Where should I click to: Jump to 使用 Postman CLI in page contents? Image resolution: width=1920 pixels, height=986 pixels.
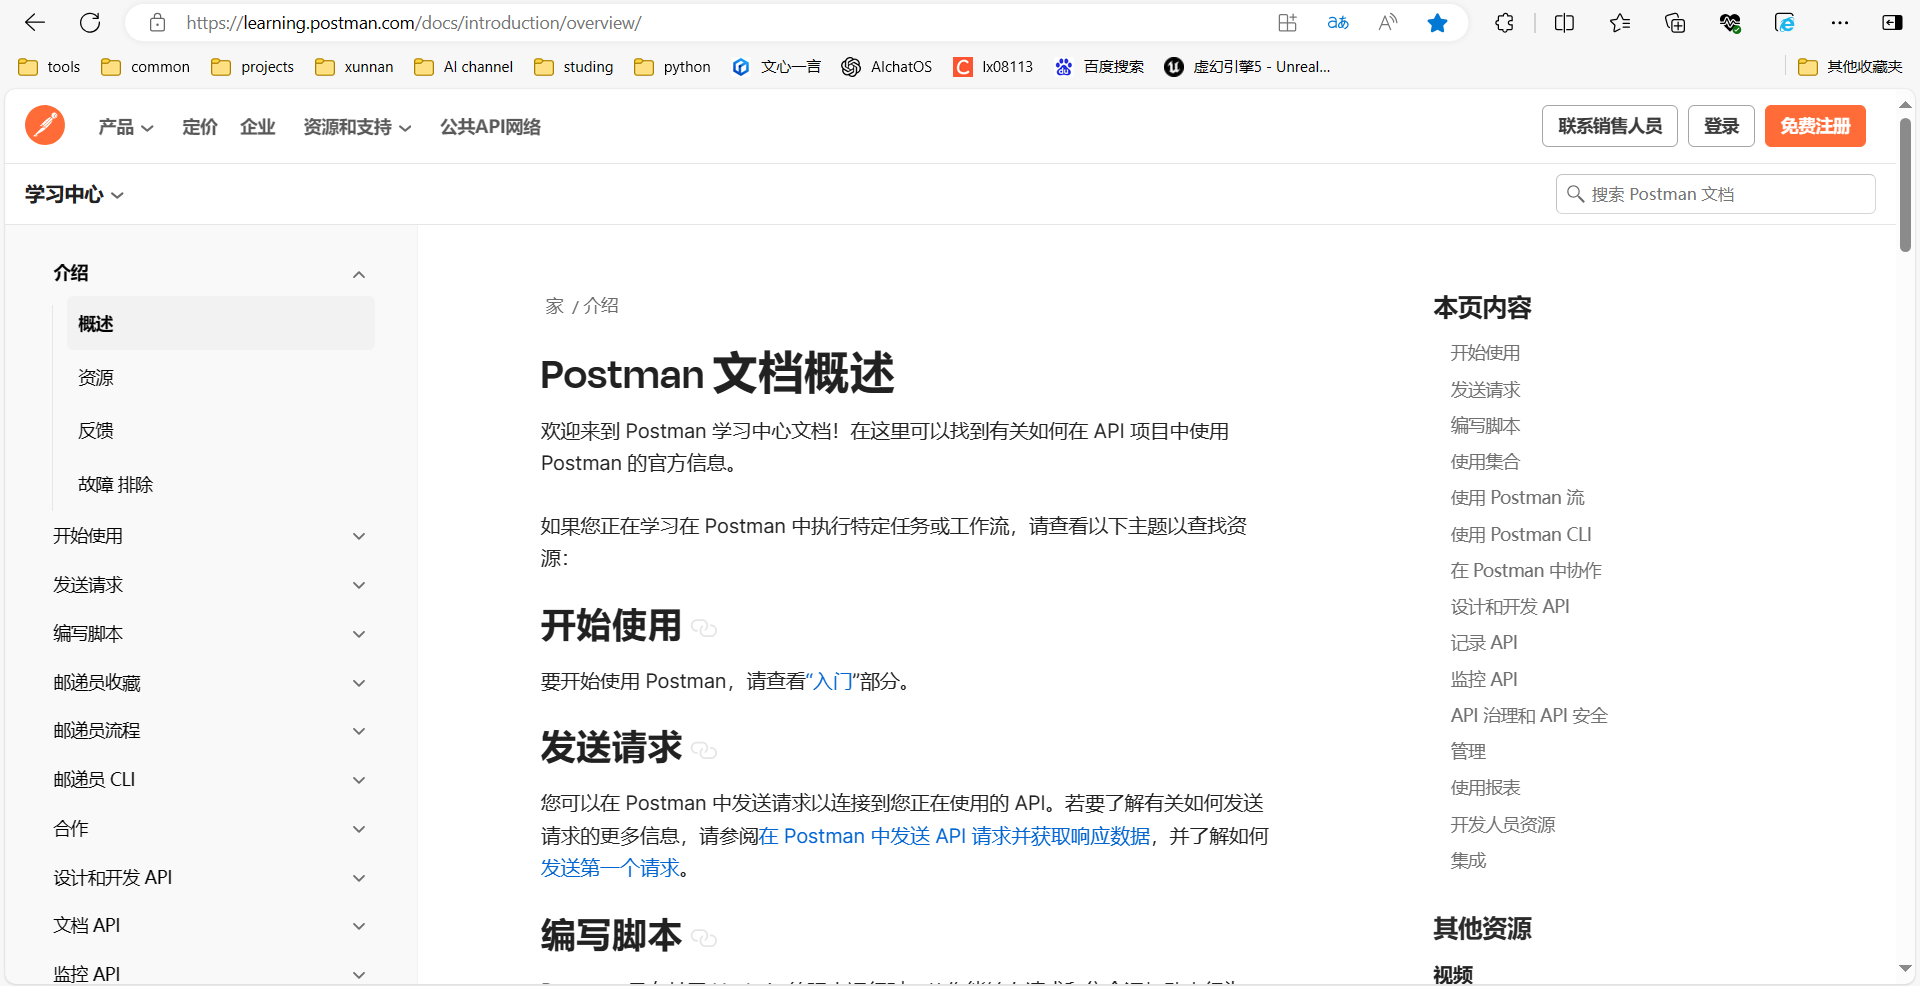pos(1521,534)
